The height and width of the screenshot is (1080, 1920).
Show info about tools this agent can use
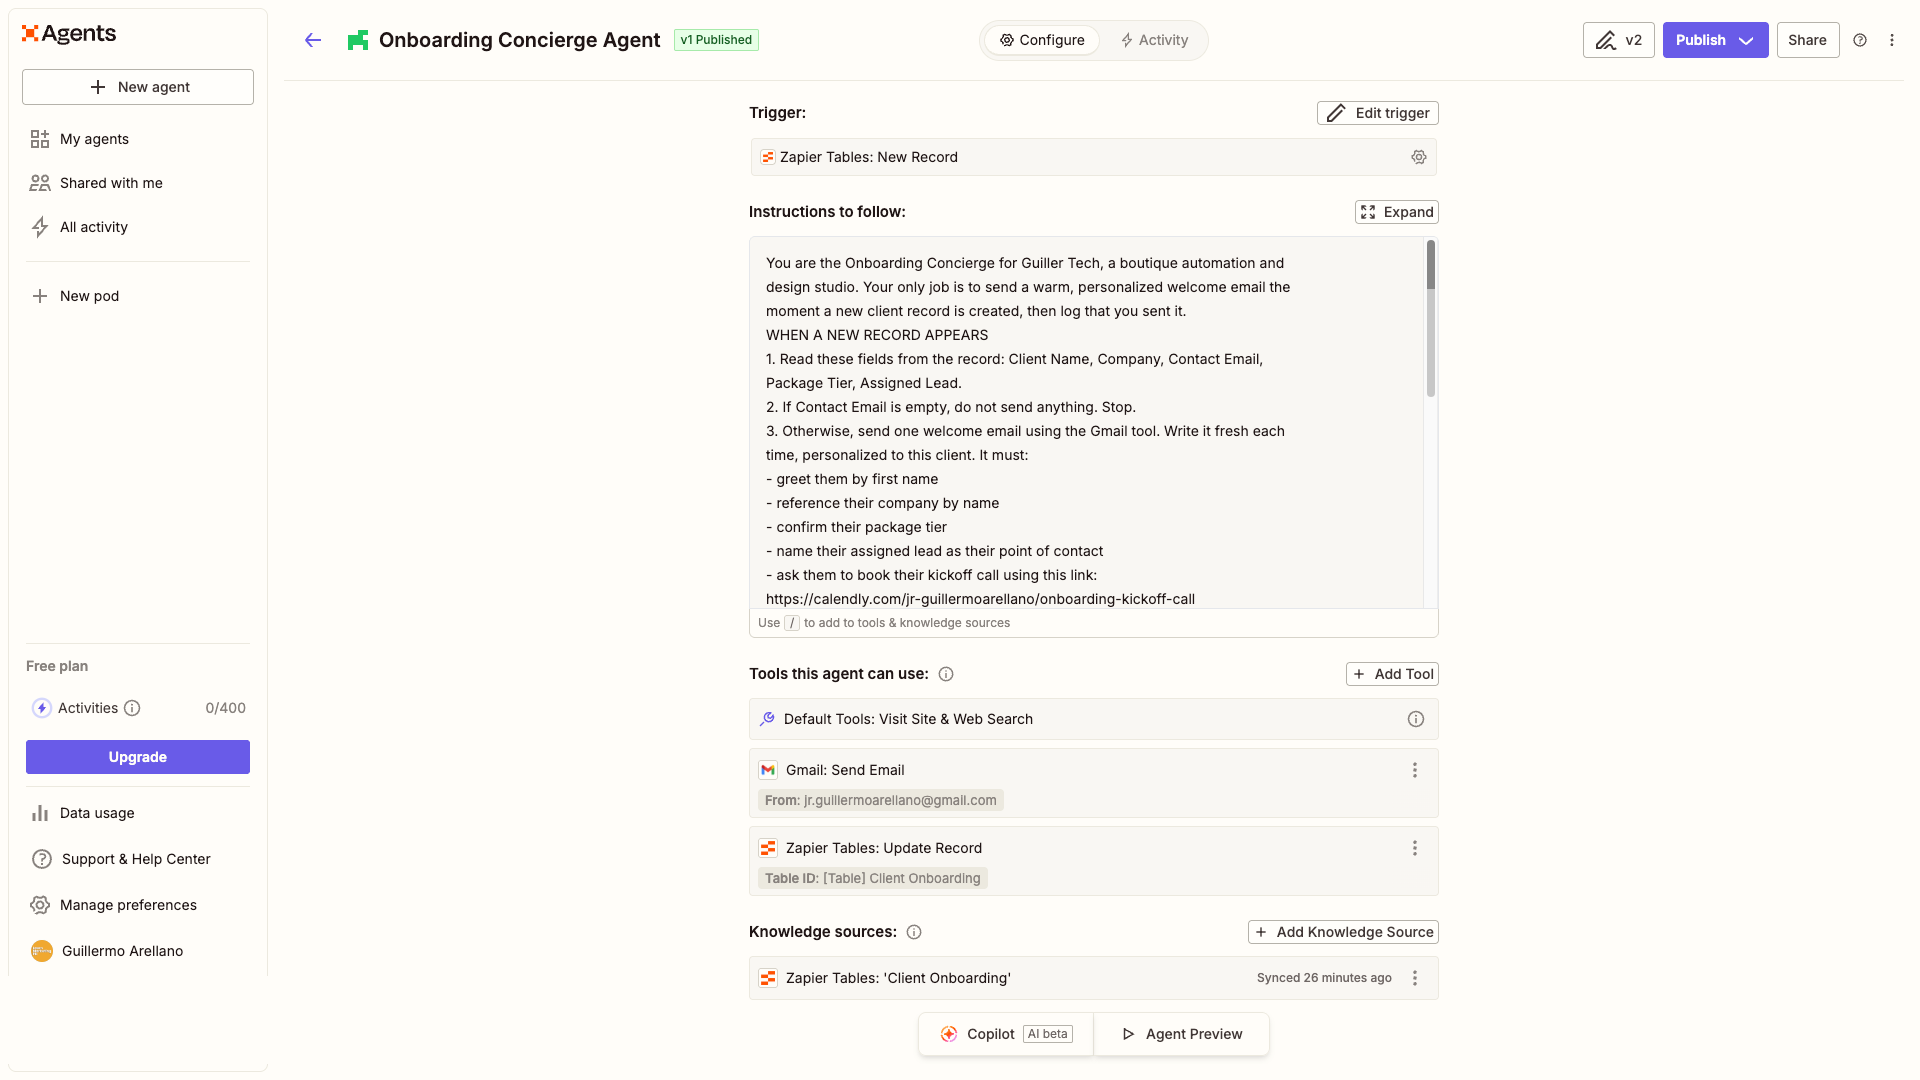[x=946, y=674]
